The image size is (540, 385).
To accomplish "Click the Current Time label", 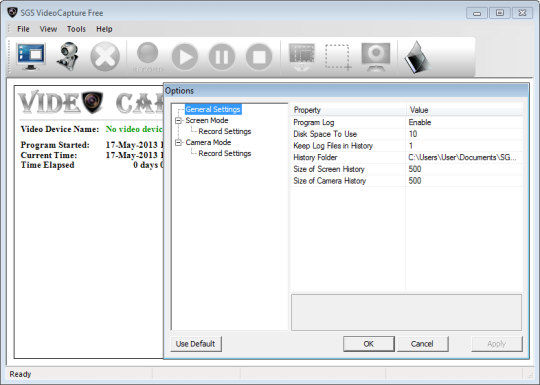I will point(49,155).
